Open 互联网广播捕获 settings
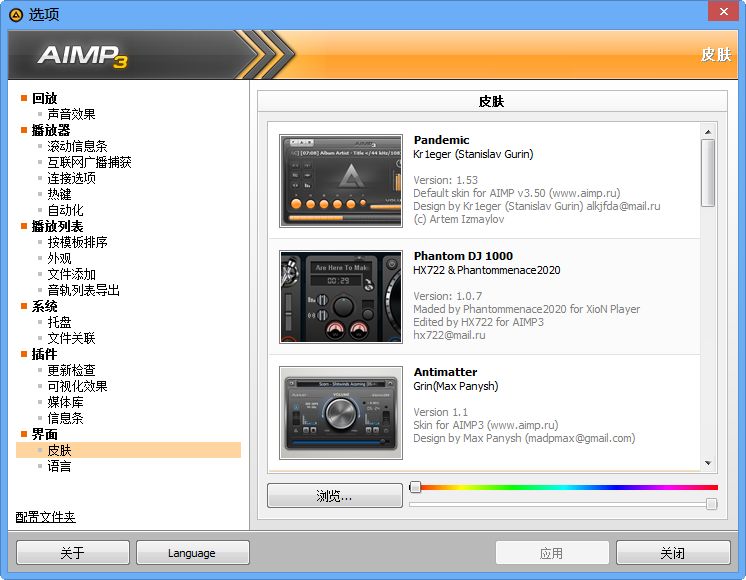 pos(89,162)
